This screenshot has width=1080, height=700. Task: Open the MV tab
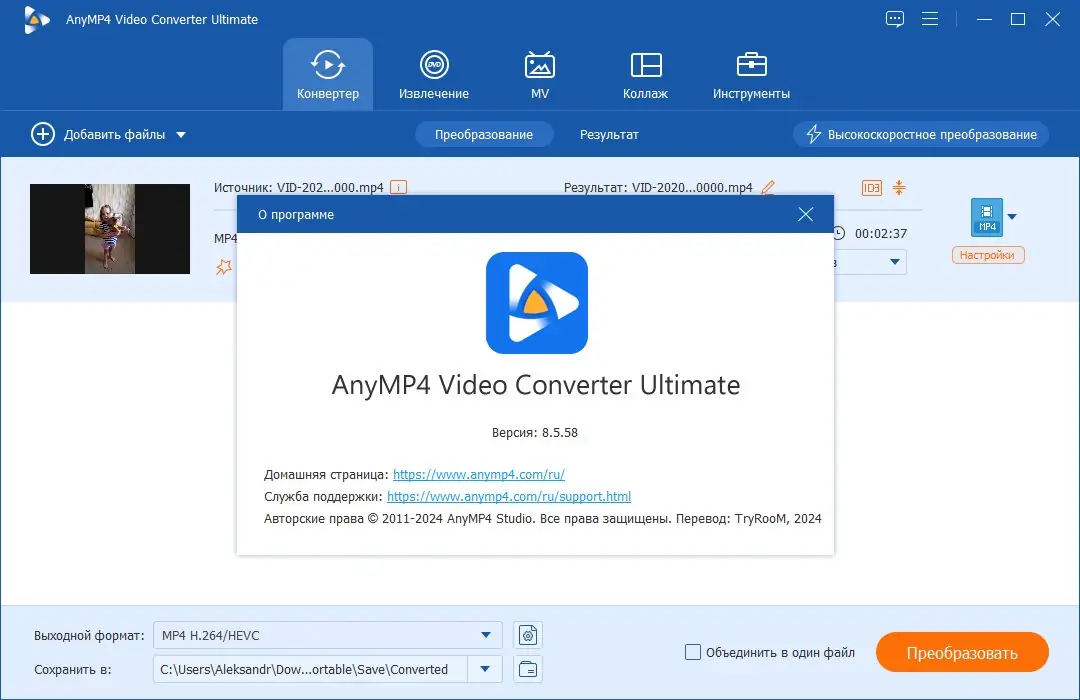pyautogui.click(x=540, y=74)
